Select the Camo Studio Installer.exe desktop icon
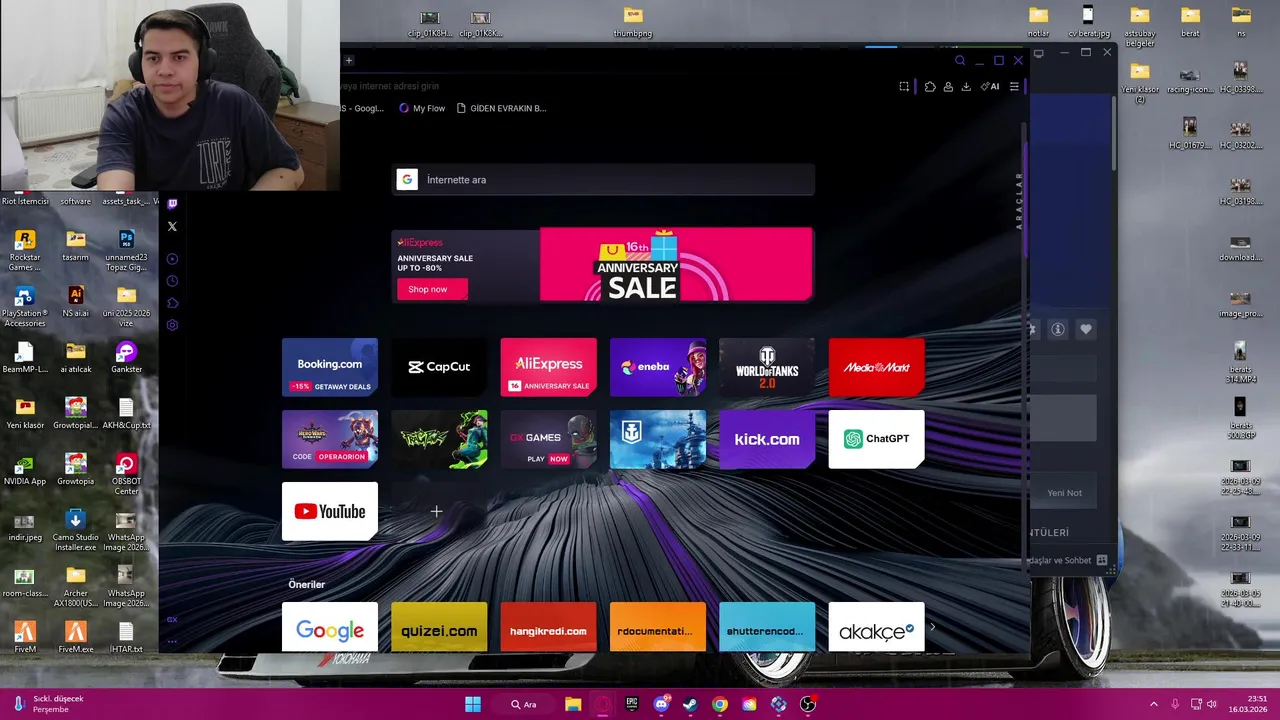Image resolution: width=1280 pixels, height=720 pixels. (x=76, y=531)
